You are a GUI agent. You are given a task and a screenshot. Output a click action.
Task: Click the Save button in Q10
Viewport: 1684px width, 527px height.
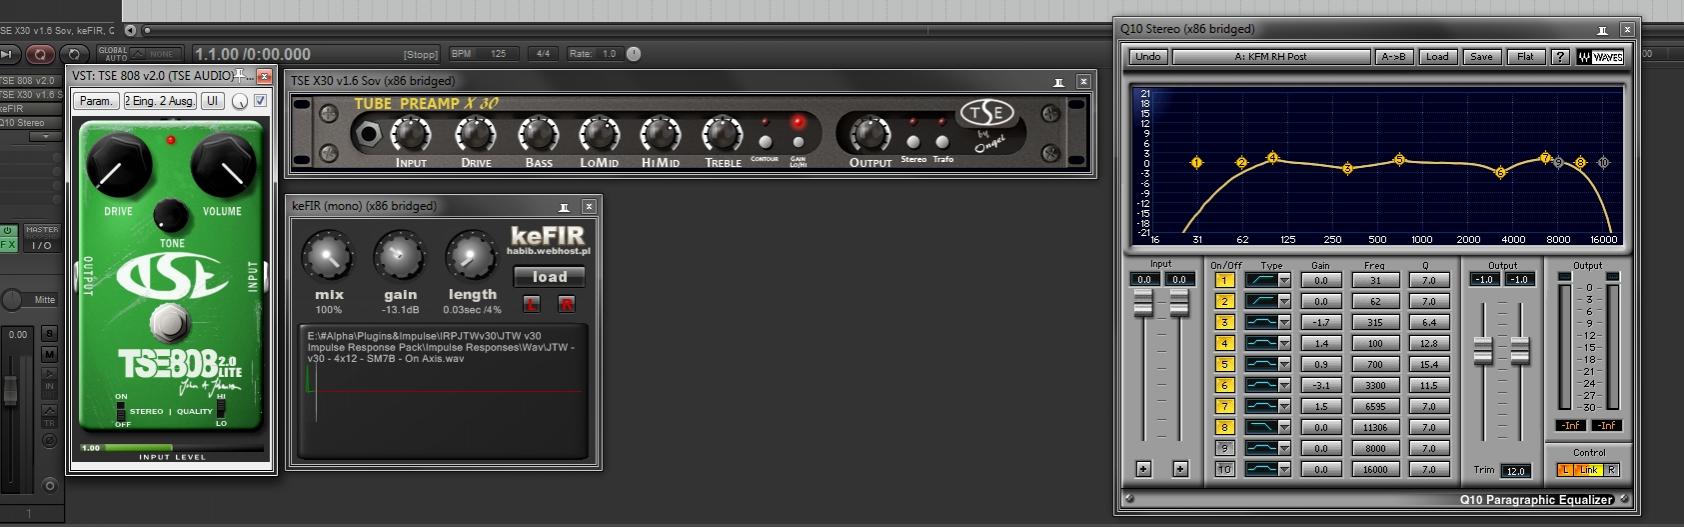click(x=1481, y=57)
